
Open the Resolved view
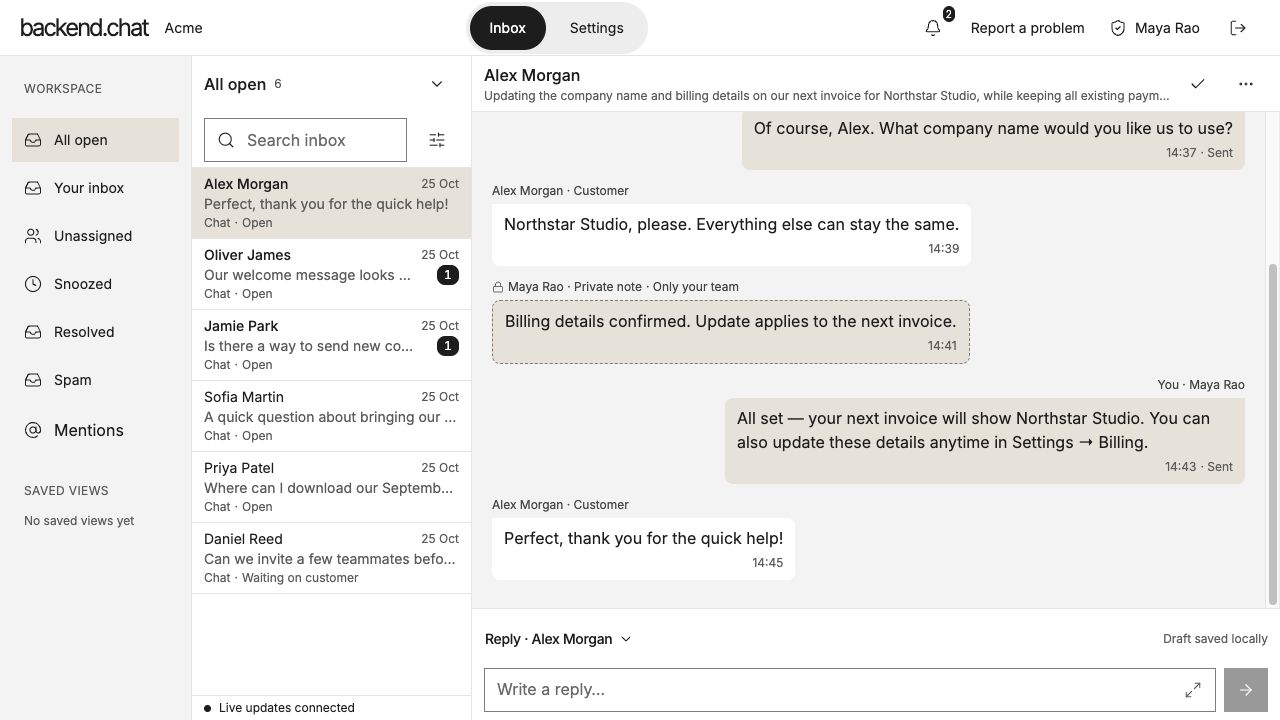tap(95, 332)
